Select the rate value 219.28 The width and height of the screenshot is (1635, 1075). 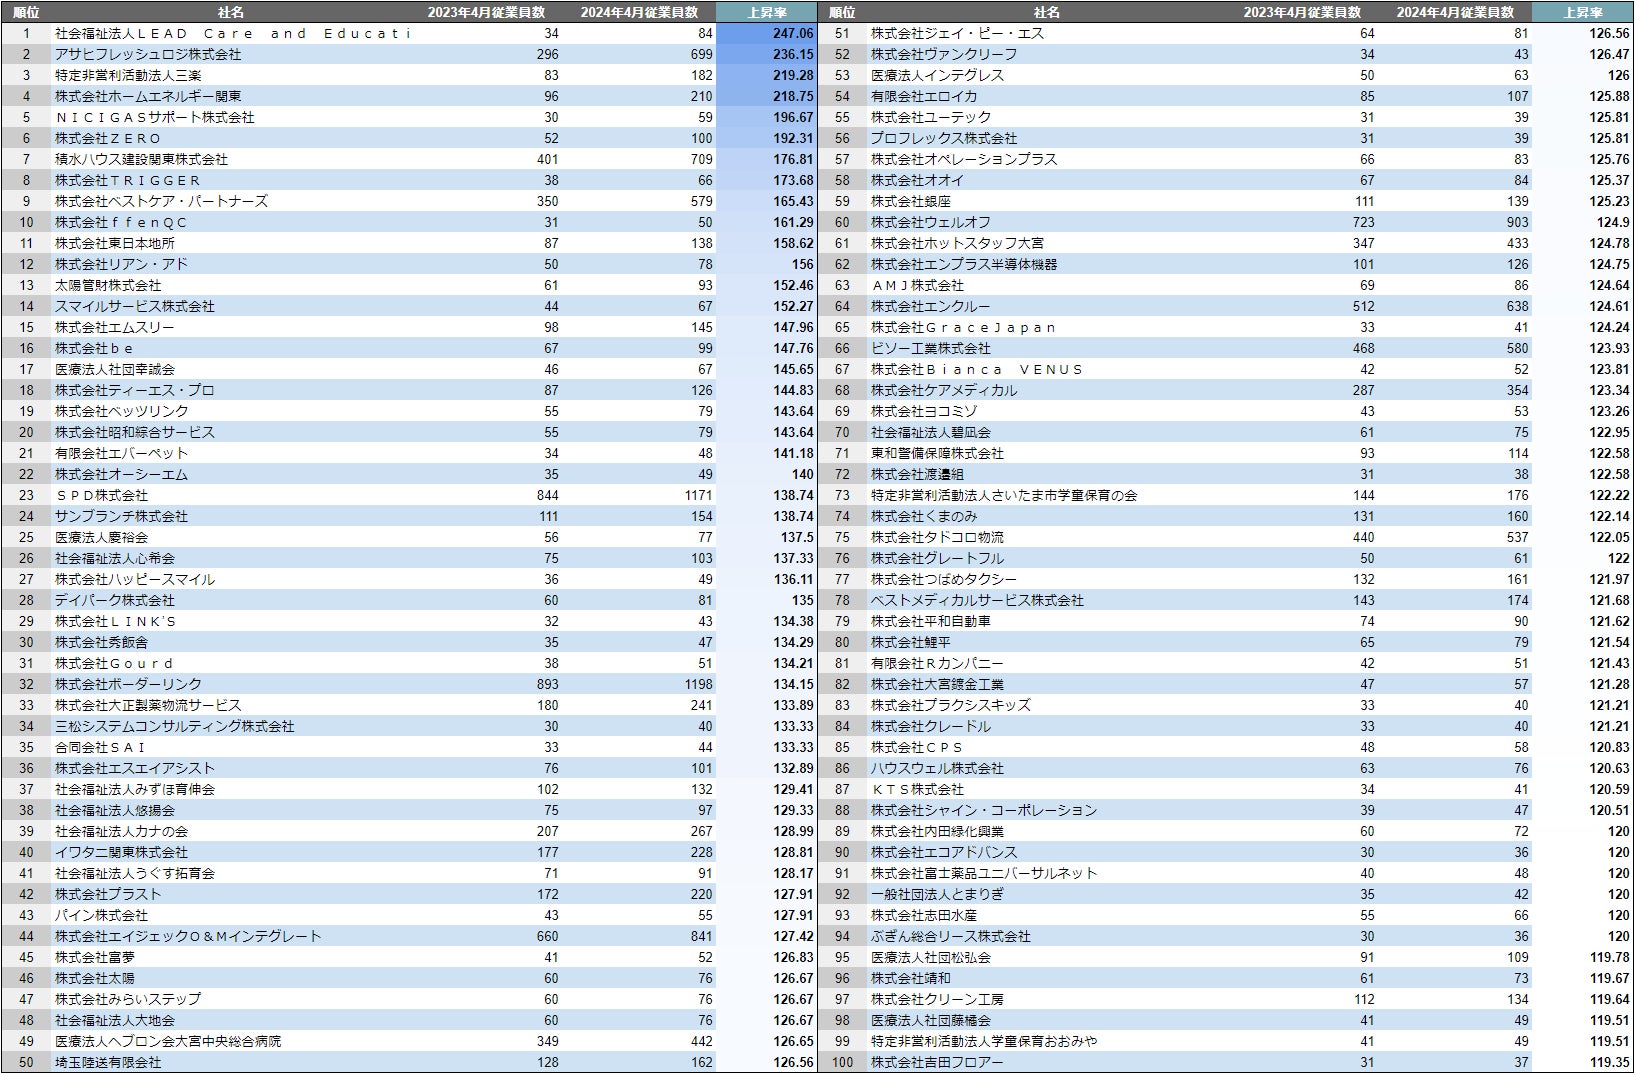[x=793, y=75]
